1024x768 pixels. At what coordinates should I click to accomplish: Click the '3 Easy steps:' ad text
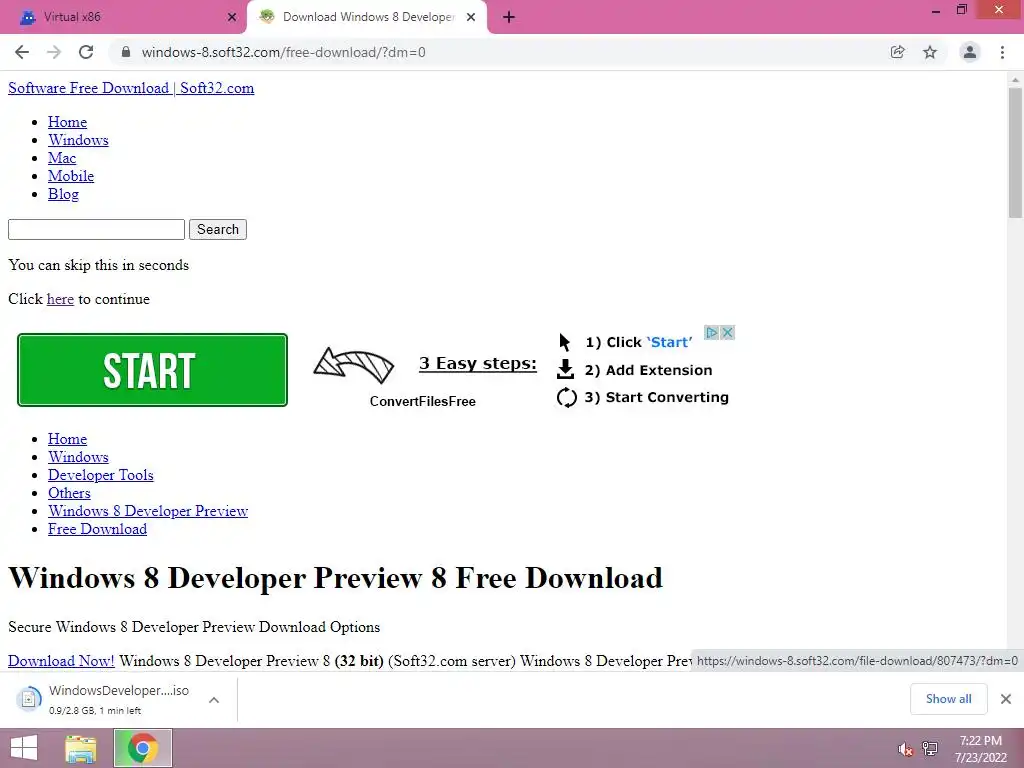tap(477, 363)
